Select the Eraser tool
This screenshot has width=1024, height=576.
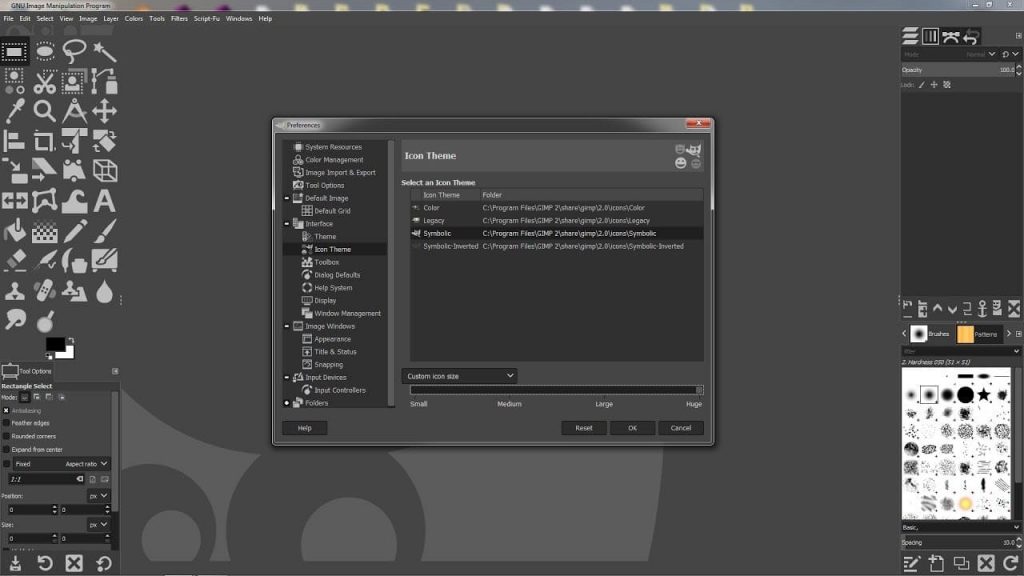coord(14,261)
